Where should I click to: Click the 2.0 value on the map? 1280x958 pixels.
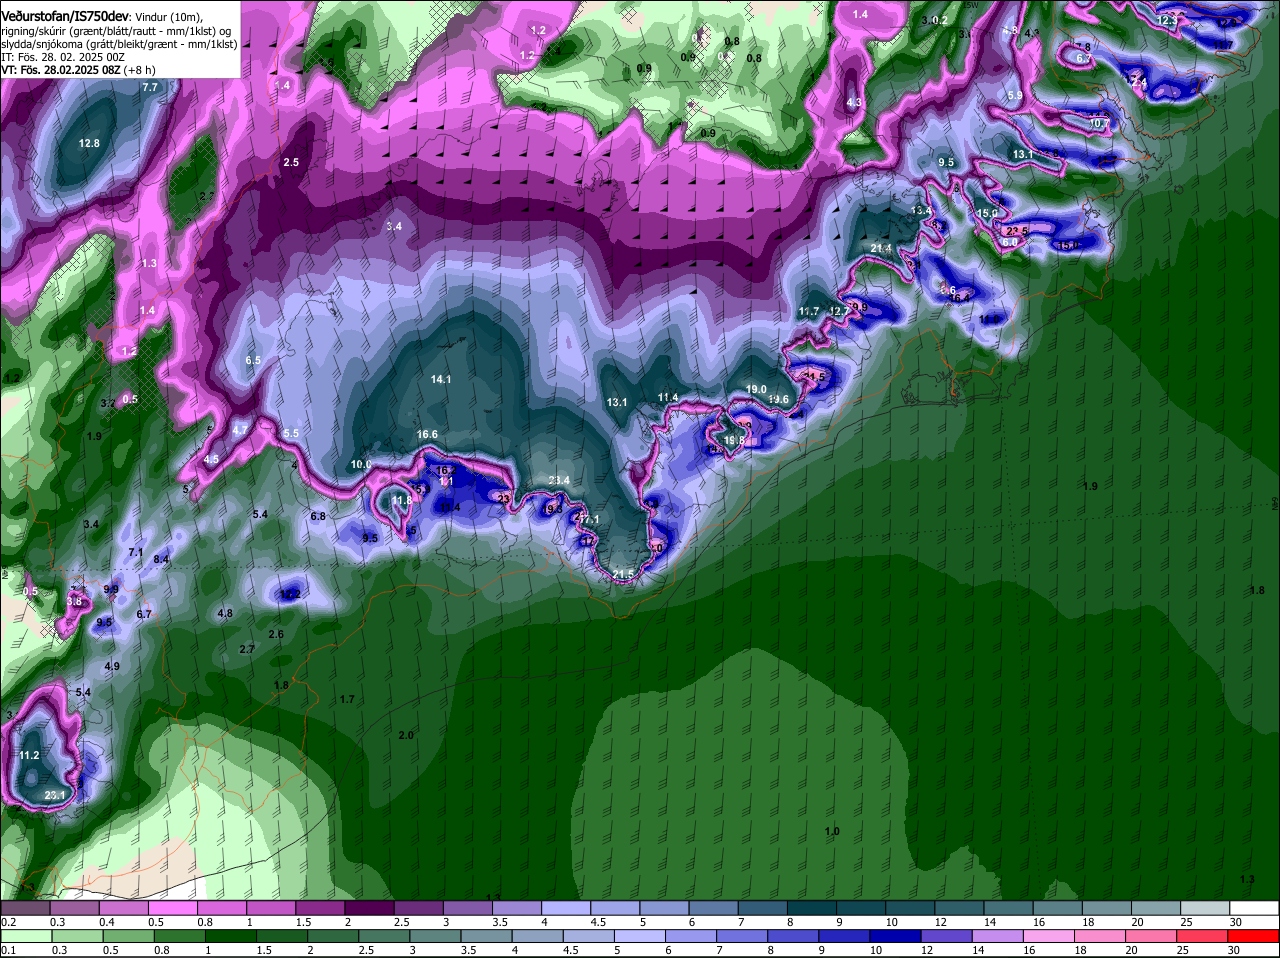click(x=406, y=736)
